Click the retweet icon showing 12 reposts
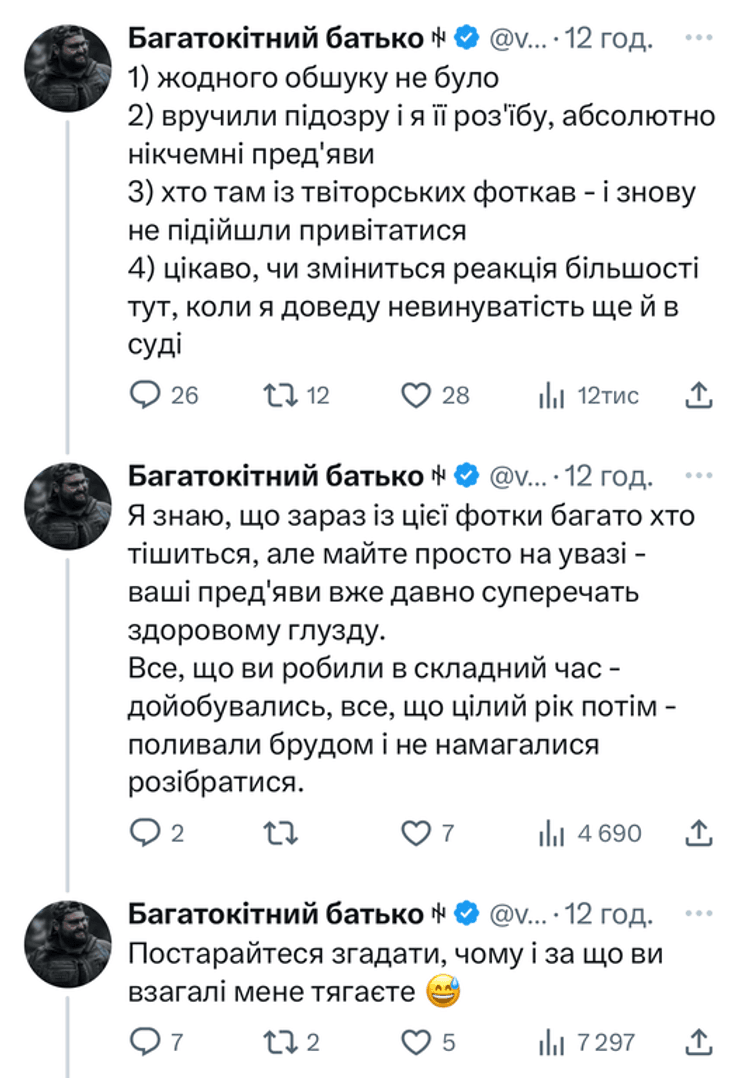740x1078 pixels. point(282,395)
